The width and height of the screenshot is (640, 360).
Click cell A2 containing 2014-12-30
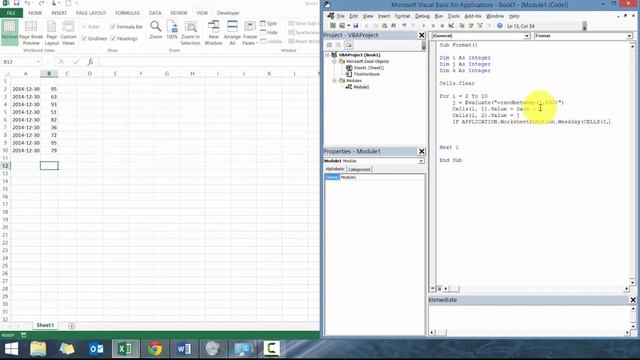tap(26, 89)
